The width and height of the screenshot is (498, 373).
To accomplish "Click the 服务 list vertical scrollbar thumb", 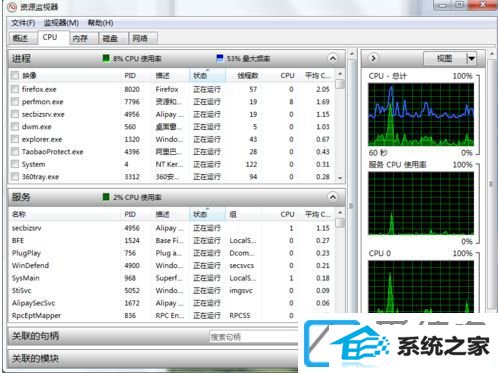I will [340, 222].
